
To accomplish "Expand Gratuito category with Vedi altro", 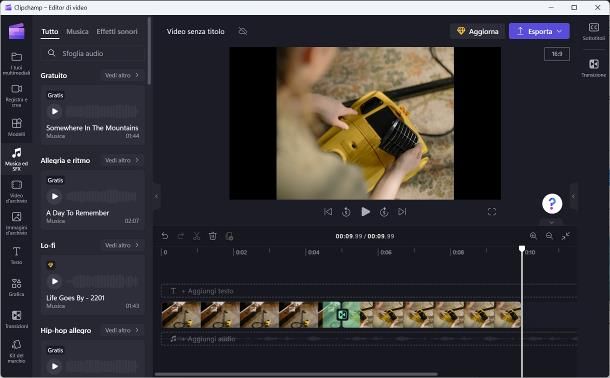I will pos(122,75).
